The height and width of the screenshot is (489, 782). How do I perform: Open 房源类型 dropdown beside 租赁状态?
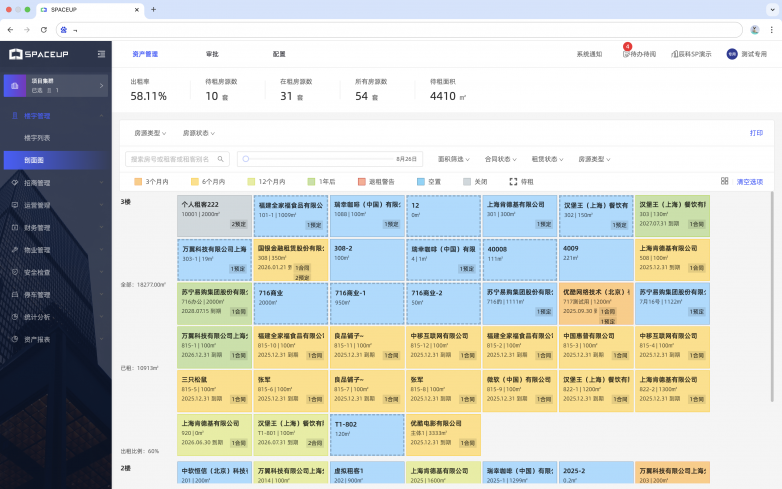594,159
